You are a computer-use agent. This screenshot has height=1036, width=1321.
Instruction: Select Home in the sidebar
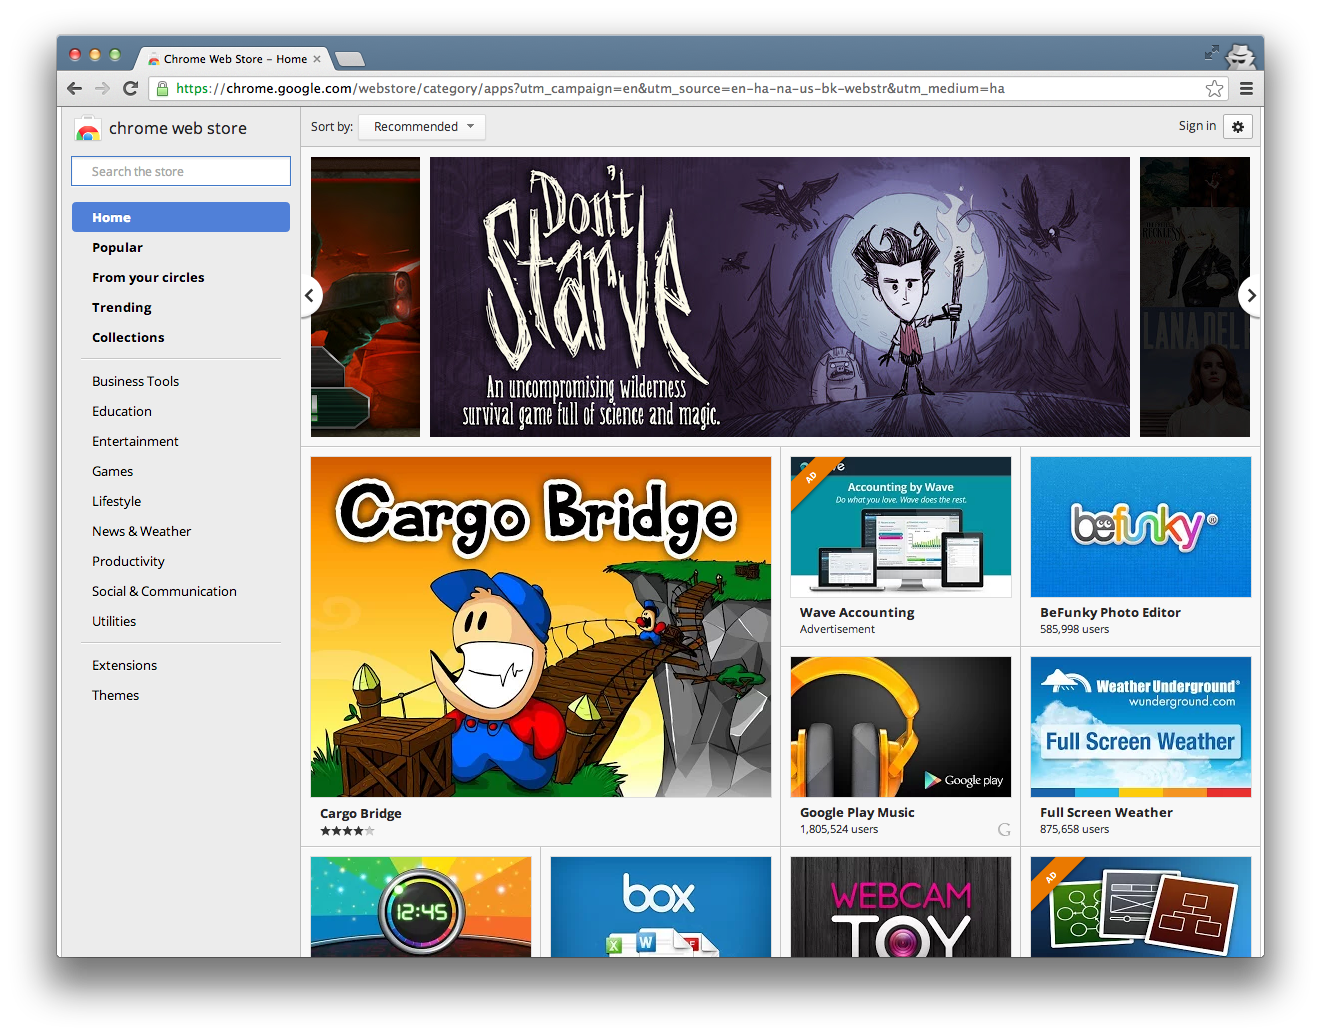point(181,217)
